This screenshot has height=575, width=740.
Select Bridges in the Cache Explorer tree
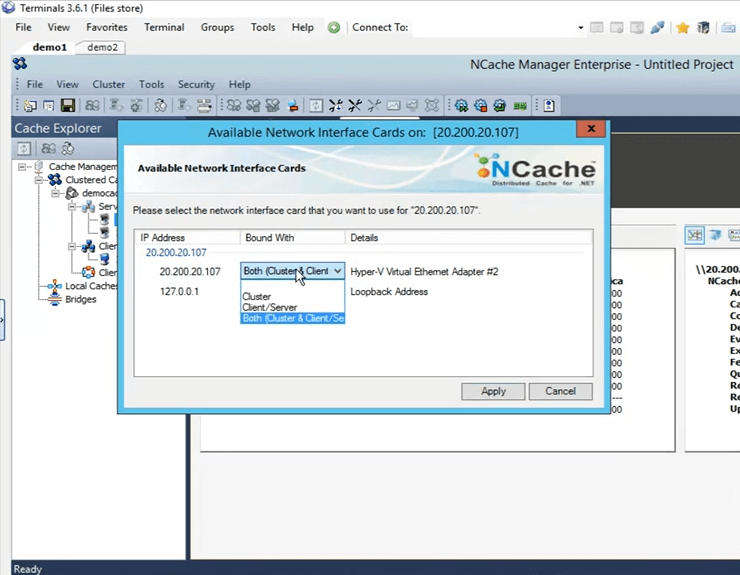coord(81,299)
